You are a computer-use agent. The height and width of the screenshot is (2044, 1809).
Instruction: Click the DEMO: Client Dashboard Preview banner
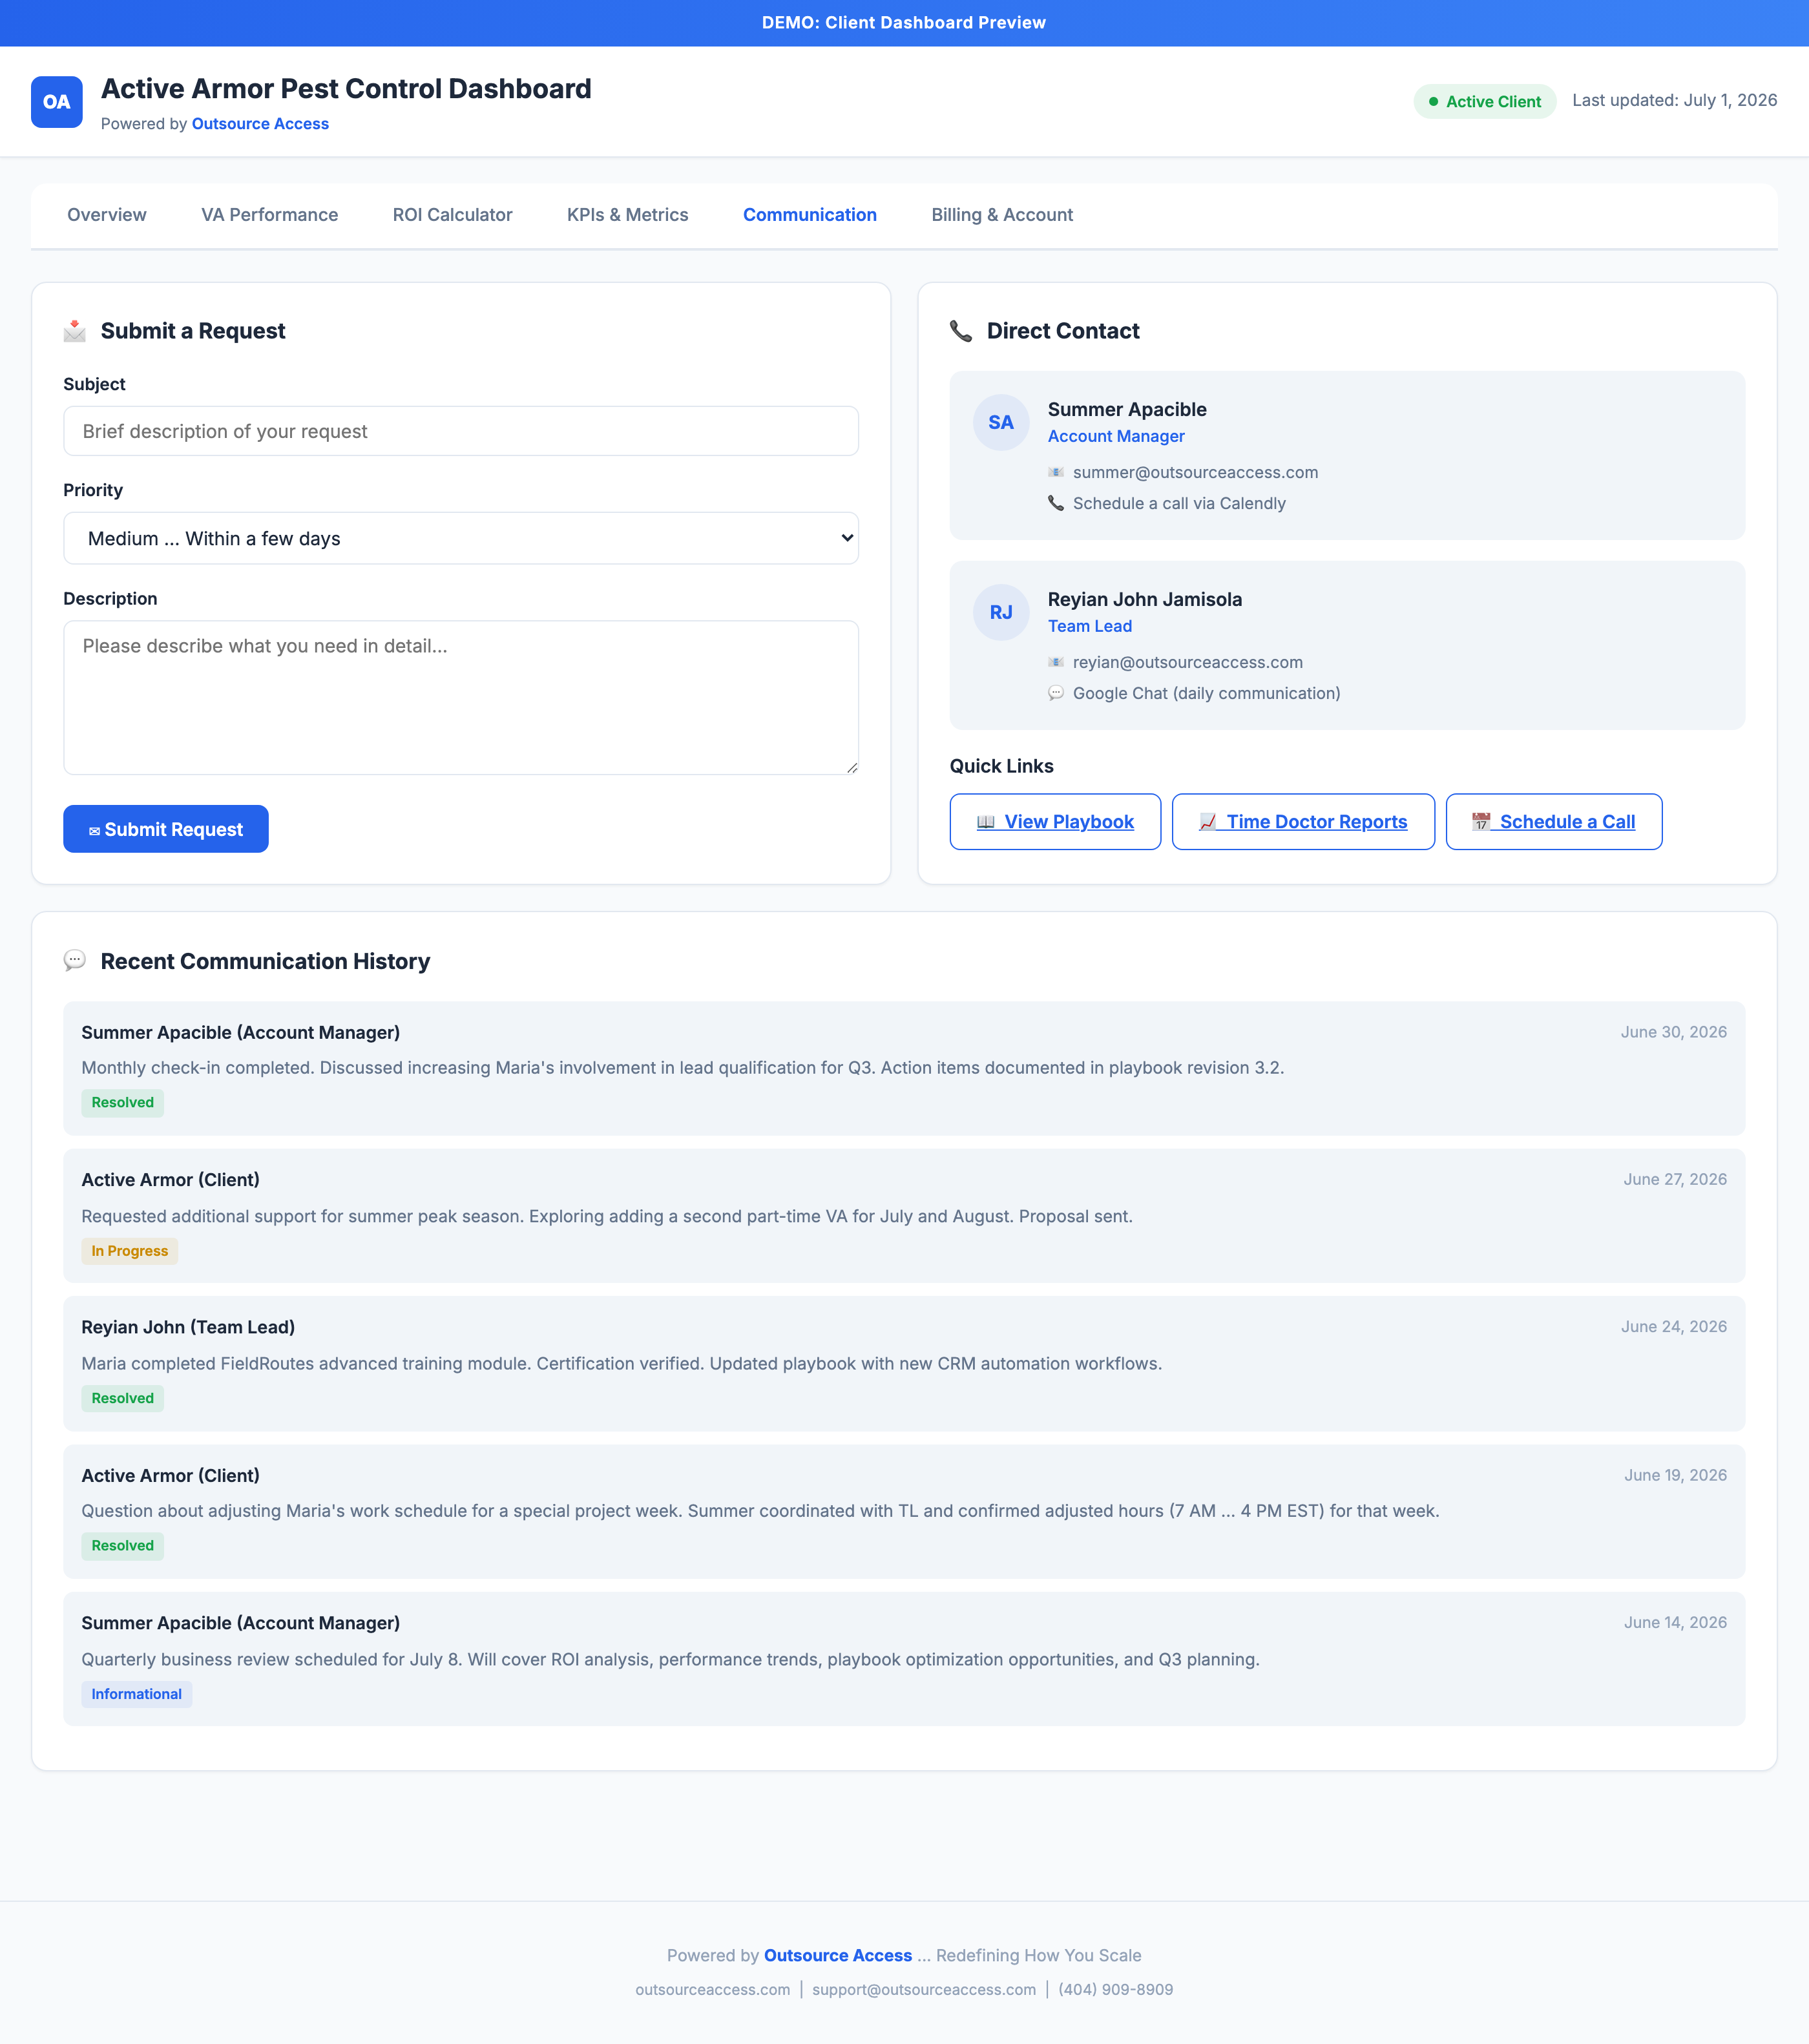tap(904, 23)
